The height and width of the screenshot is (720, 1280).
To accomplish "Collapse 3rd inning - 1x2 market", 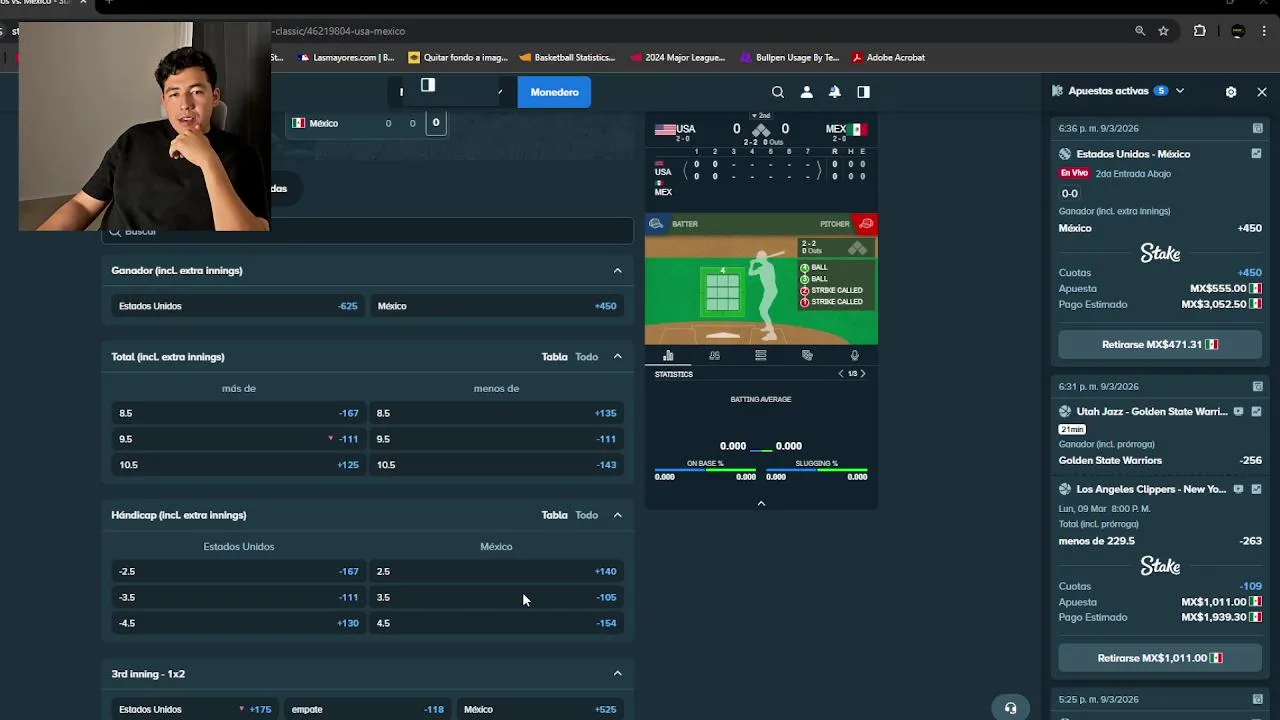I will [617, 674].
